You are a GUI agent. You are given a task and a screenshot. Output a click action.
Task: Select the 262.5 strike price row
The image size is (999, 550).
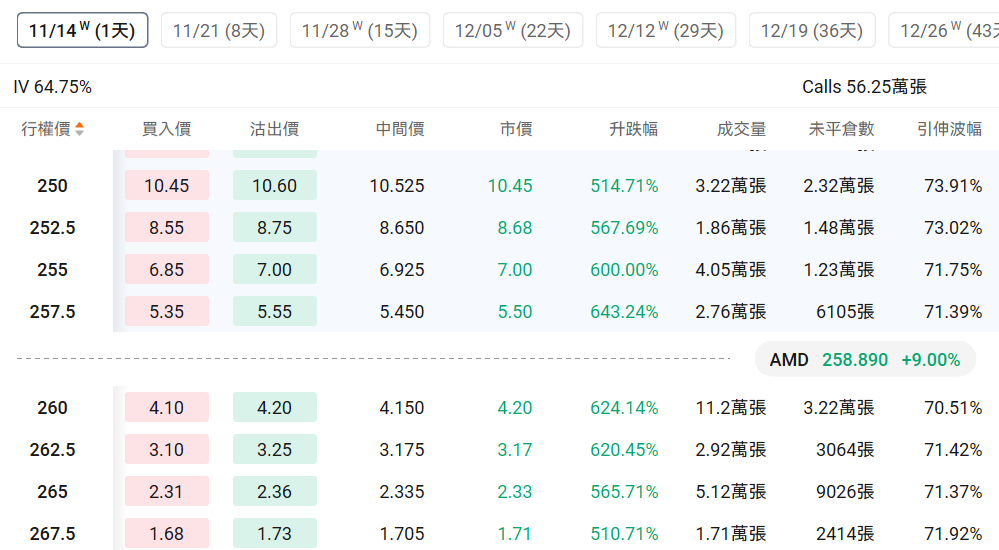pyautogui.click(x=52, y=450)
